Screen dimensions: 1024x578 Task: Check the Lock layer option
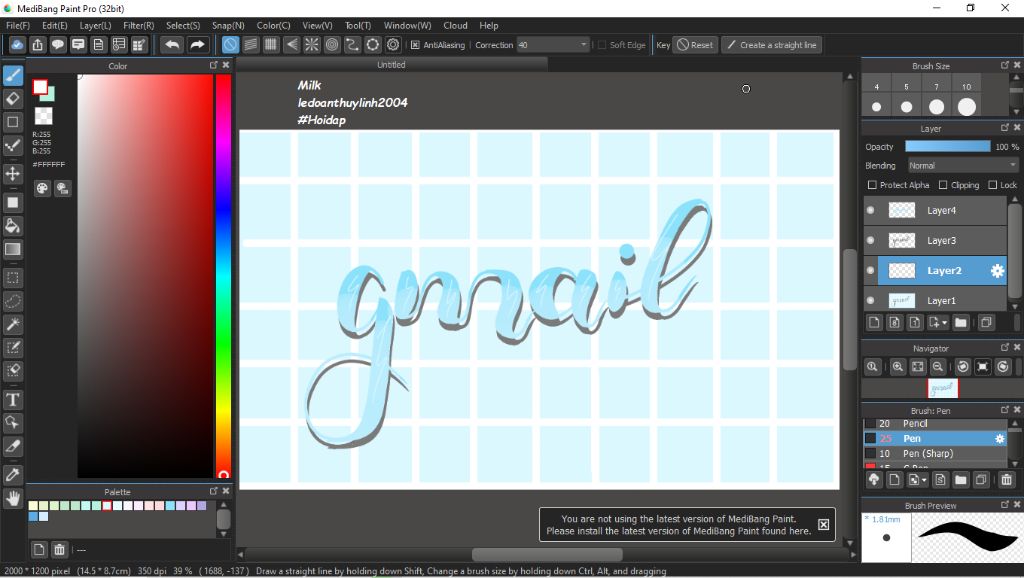tap(993, 185)
